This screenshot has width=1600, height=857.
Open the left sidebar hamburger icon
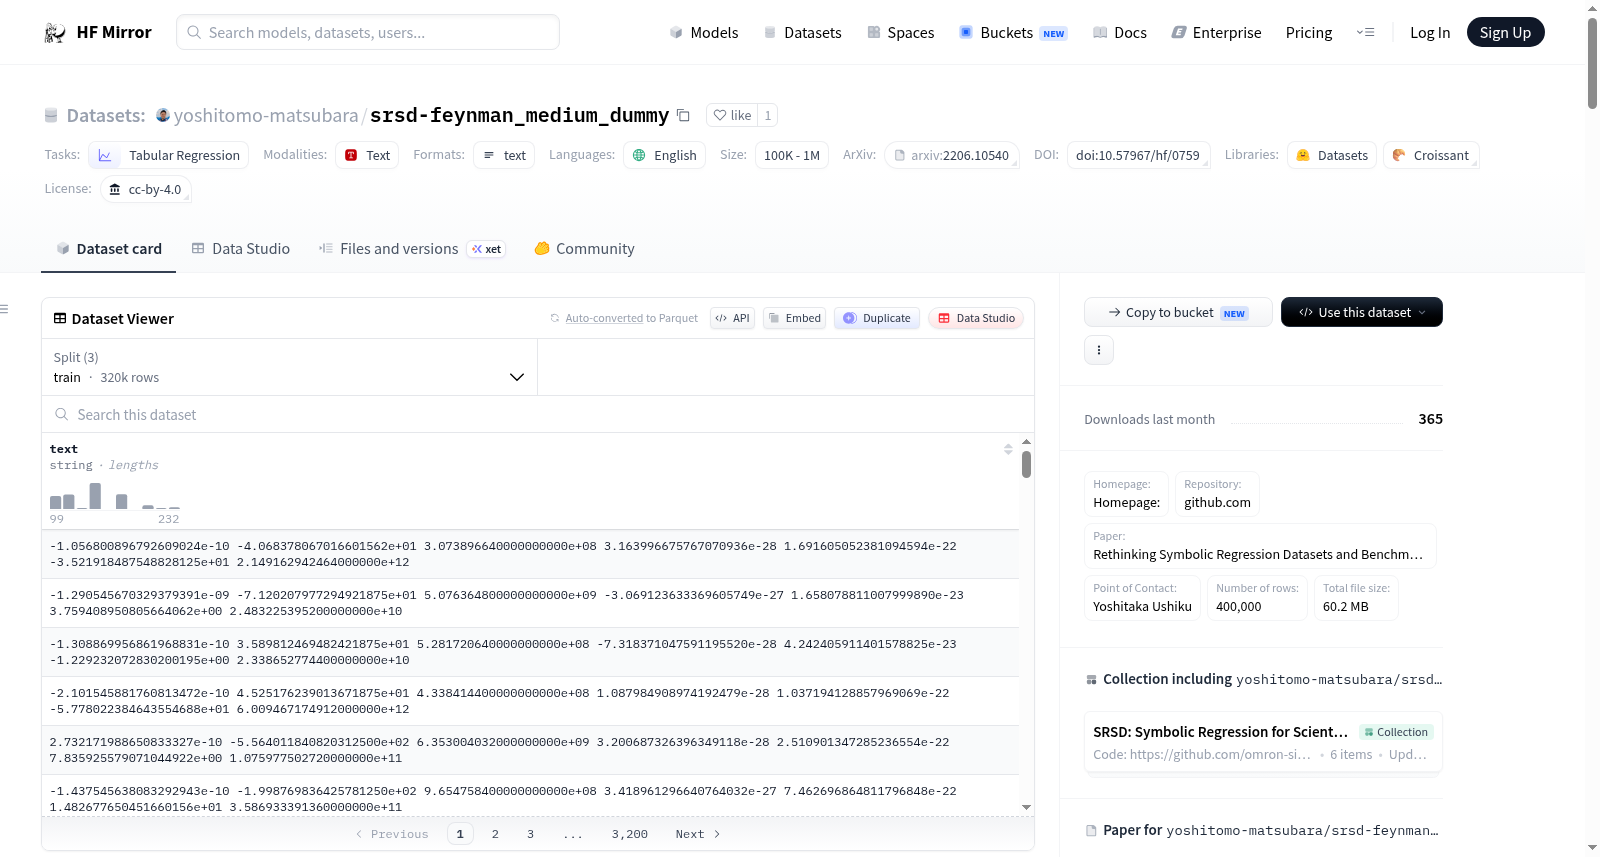[5, 309]
